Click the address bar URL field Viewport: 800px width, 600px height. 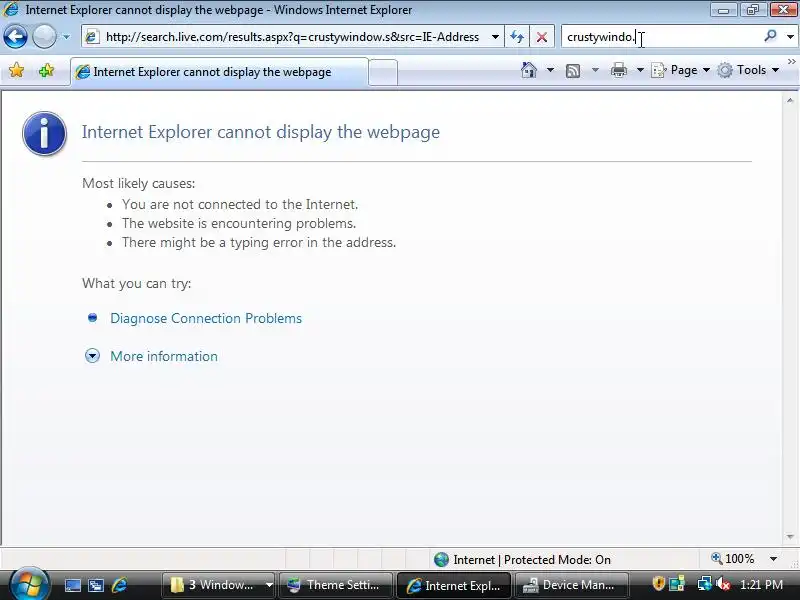pos(292,37)
